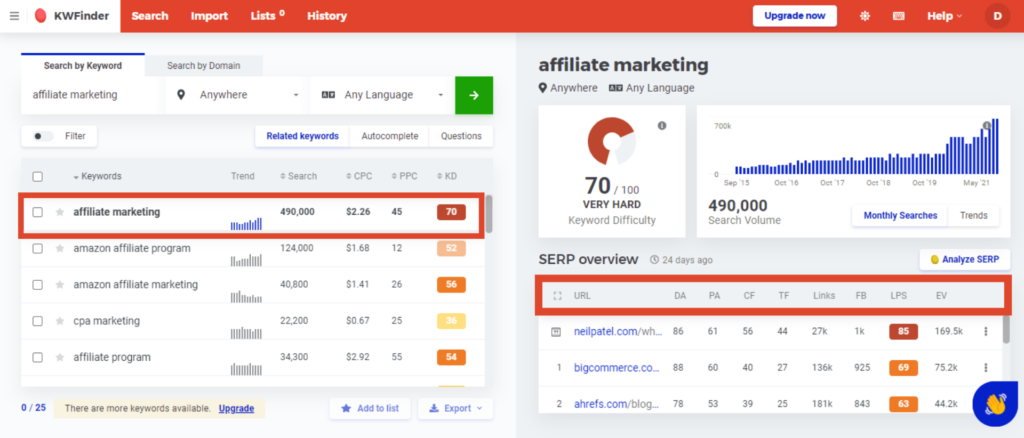The image size is (1024, 438).
Task: Click the KD 70 difficulty badge
Action: click(451, 212)
